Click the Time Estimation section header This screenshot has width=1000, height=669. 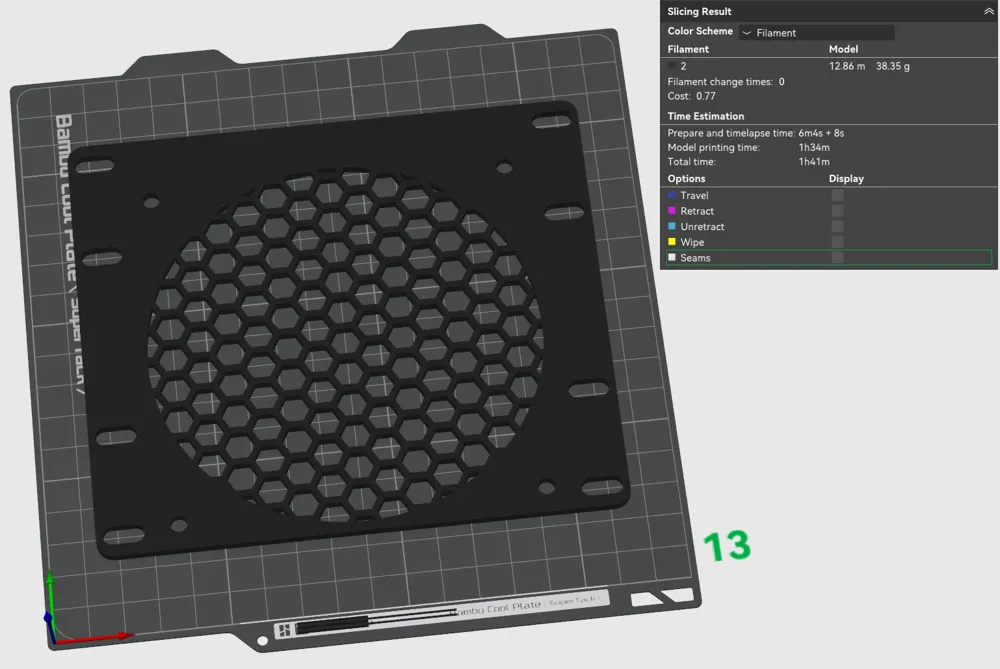(x=705, y=116)
